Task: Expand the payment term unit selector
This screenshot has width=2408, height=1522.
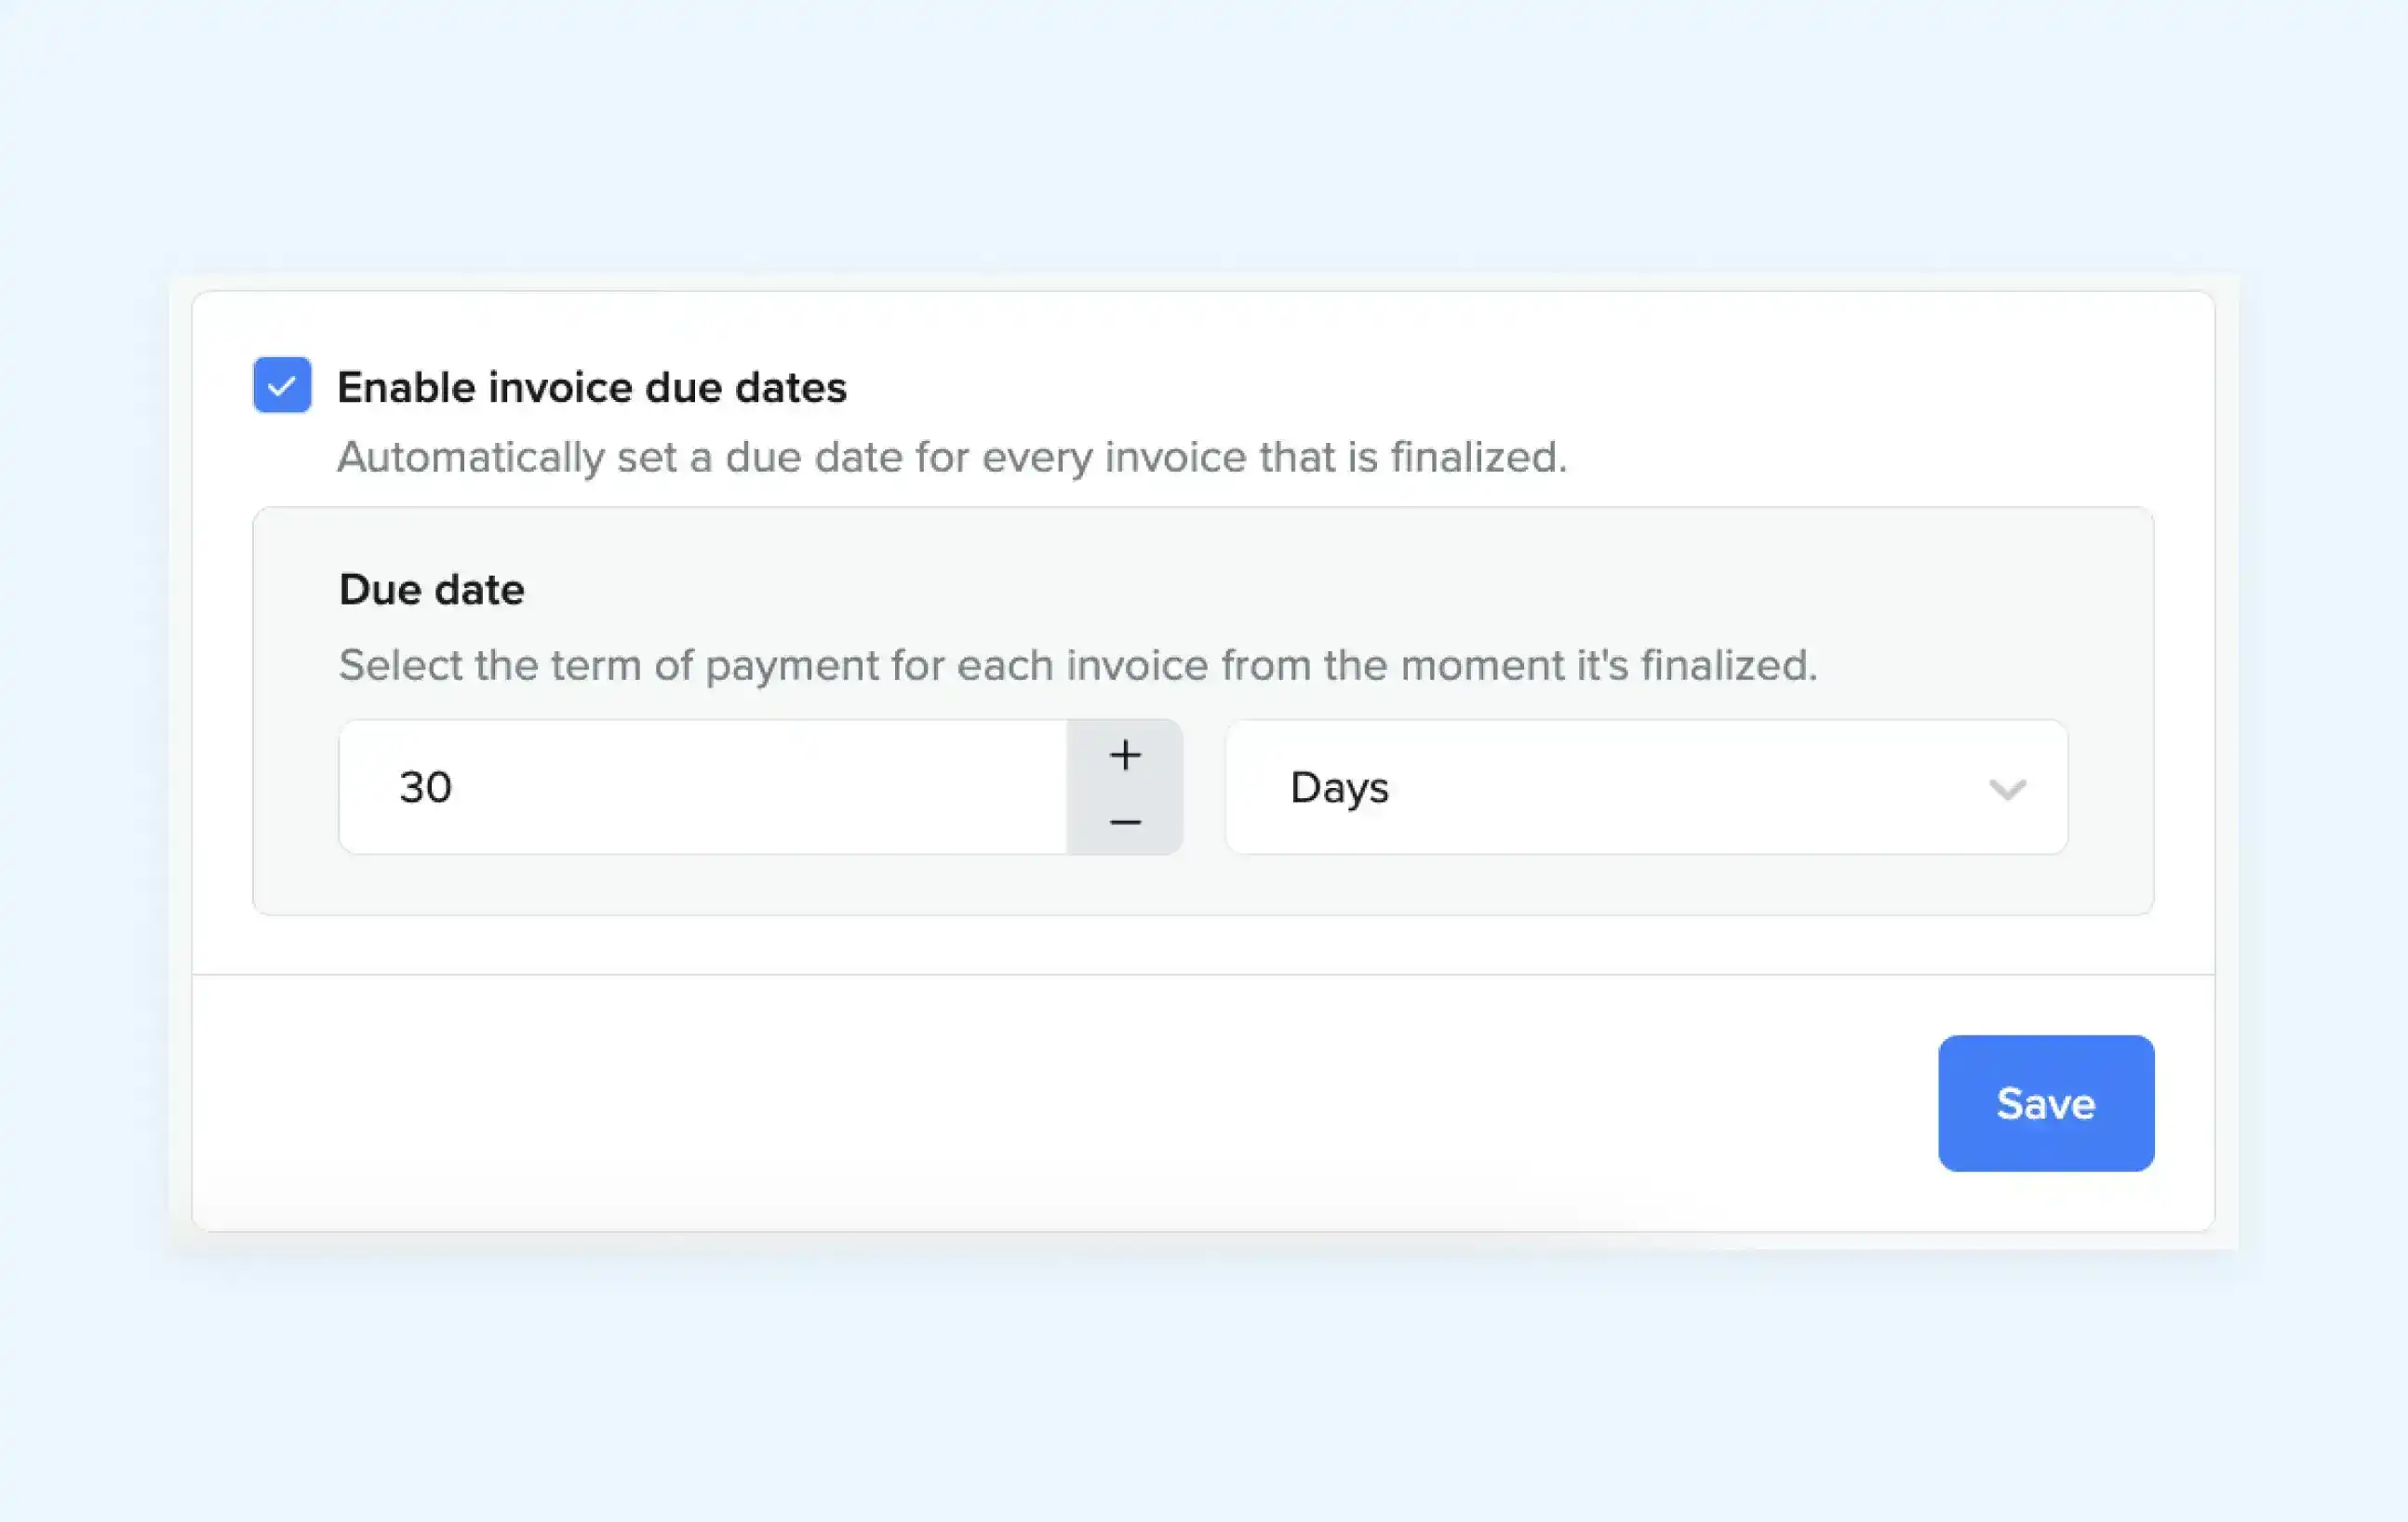Action: point(1645,787)
